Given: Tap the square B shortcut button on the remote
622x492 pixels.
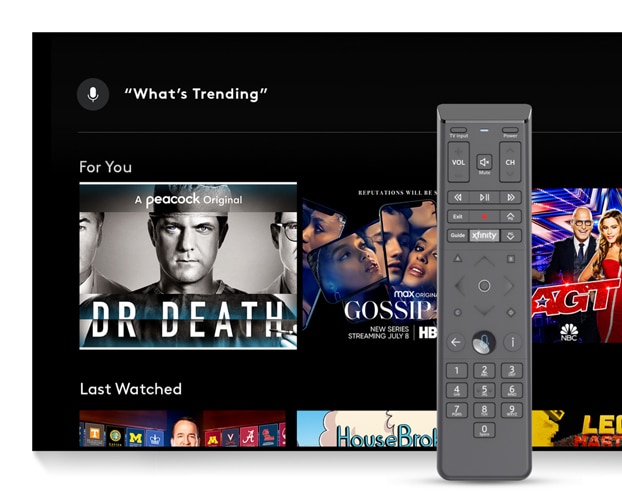Looking at the screenshot, I should (511, 259).
